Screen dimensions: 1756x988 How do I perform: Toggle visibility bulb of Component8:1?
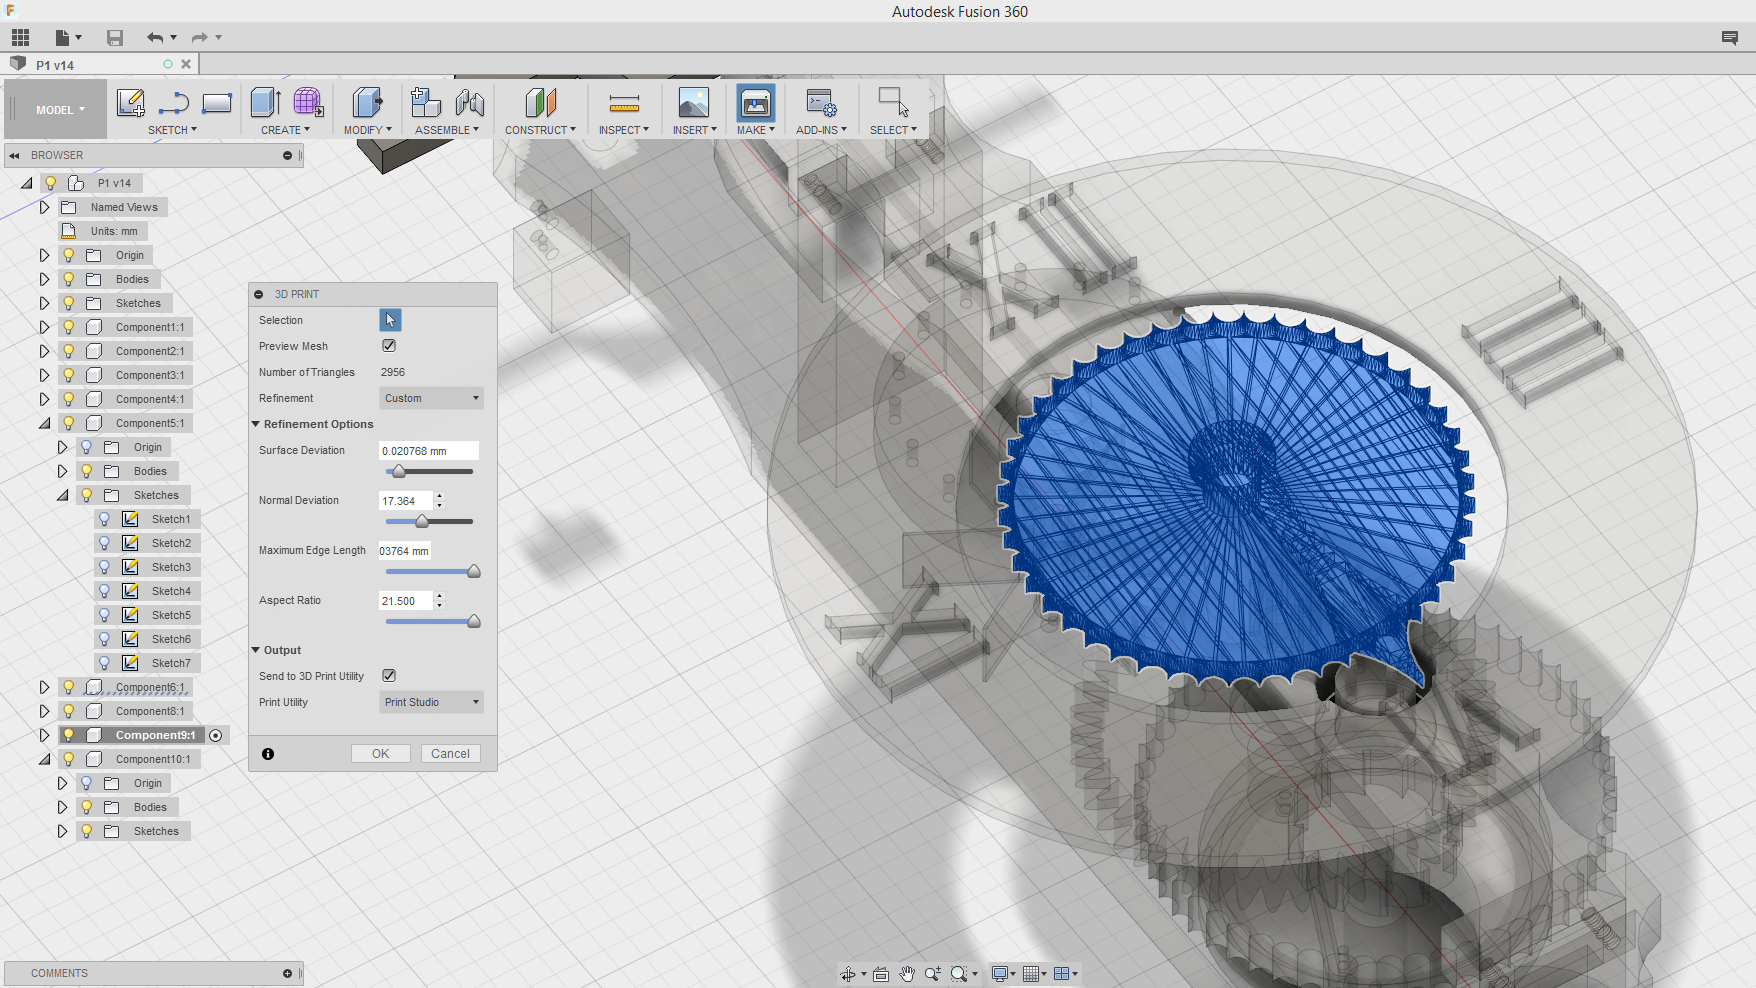(69, 711)
